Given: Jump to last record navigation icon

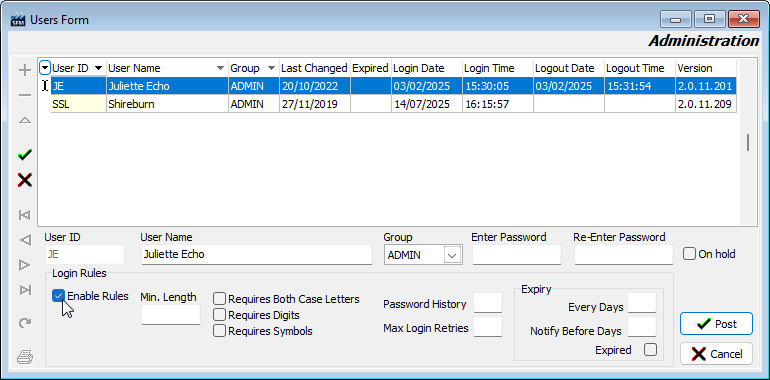Looking at the screenshot, I should [25, 290].
